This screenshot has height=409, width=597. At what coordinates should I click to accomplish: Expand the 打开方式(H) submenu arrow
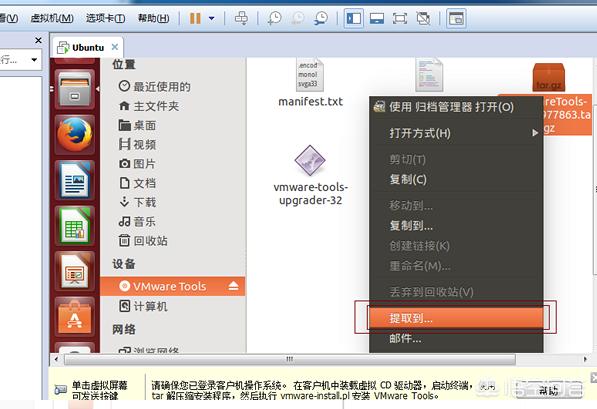[x=535, y=133]
